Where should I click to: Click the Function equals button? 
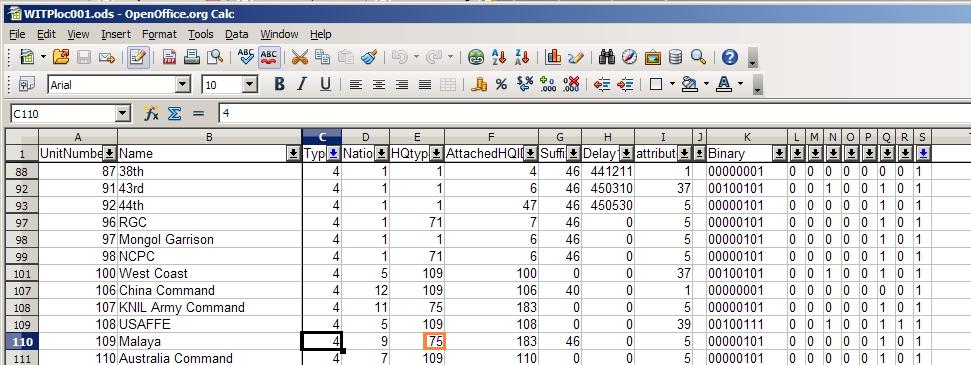point(198,113)
